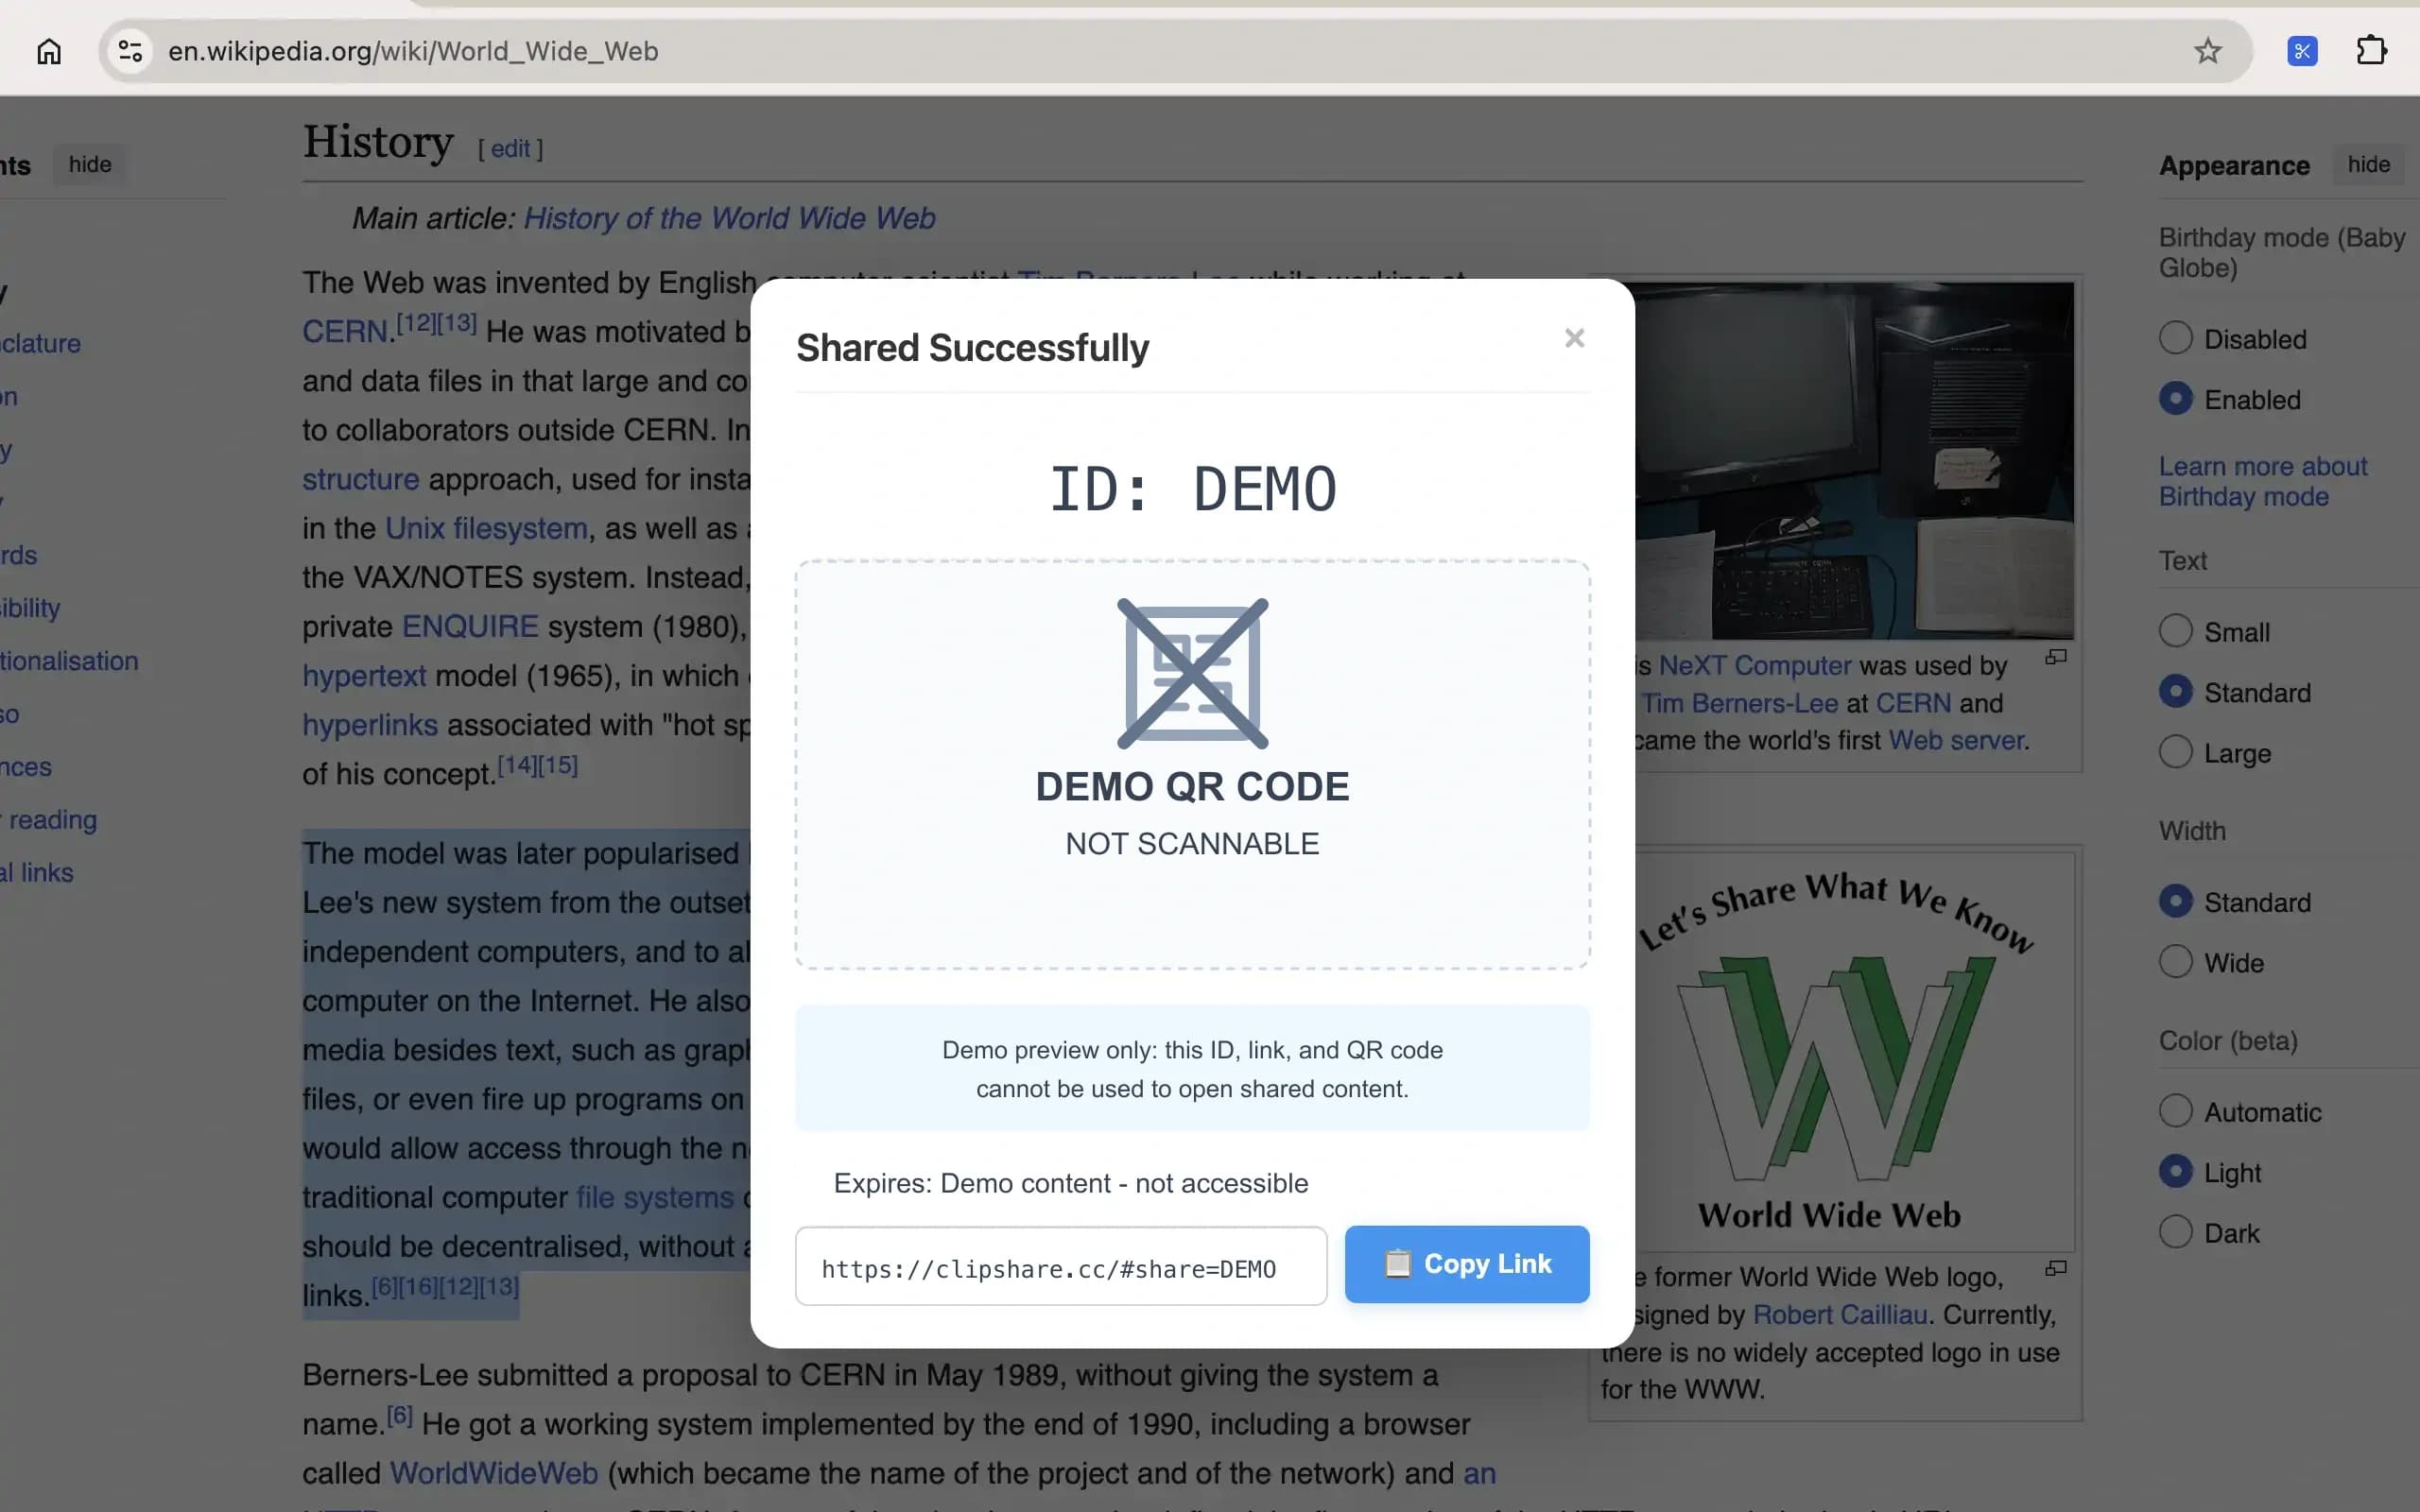
Task: Click the browser address bar URL
Action: (413, 51)
